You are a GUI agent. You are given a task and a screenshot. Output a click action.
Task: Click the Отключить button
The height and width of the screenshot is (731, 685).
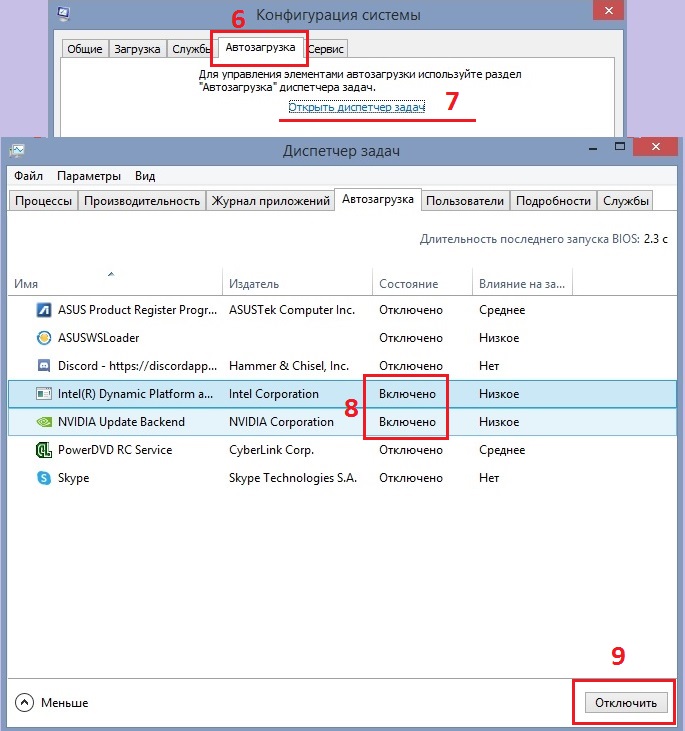[x=626, y=703]
